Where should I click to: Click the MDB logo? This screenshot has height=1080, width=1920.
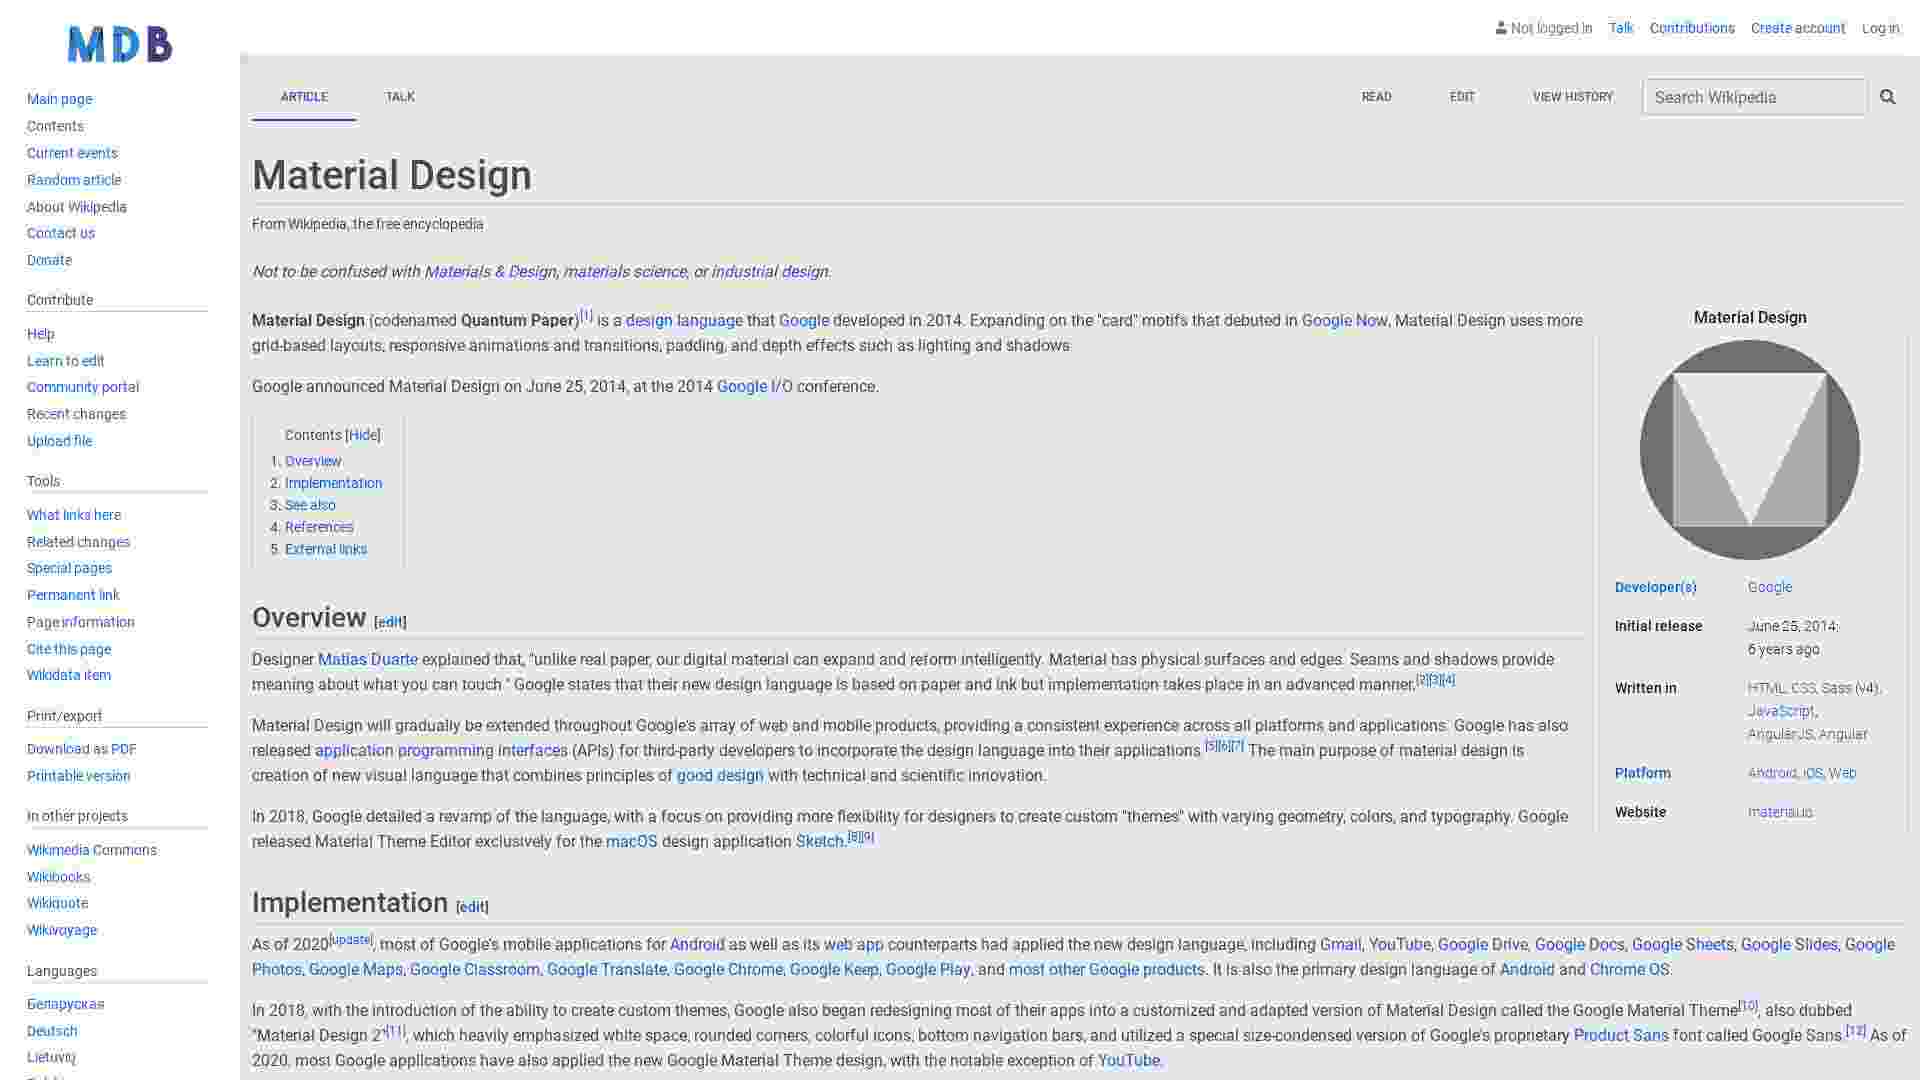[120, 44]
